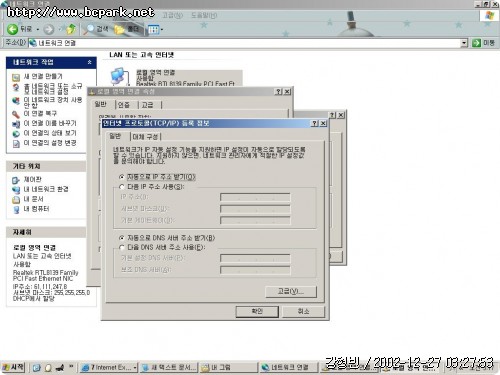
Task: Click 이 연결의 설정 변경 task
Action: (50, 143)
